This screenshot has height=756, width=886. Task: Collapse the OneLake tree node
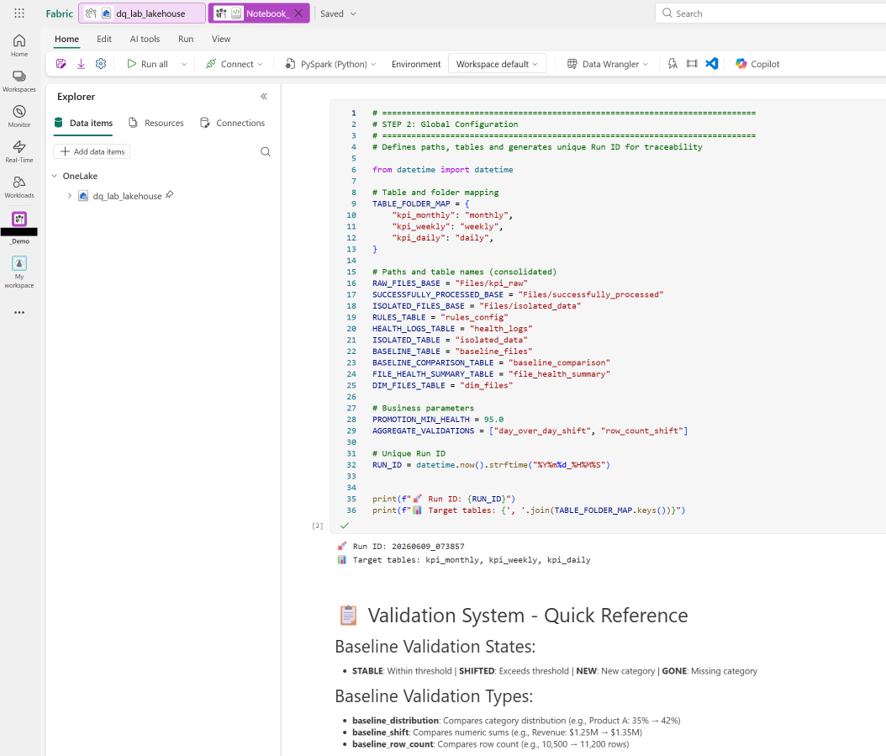click(x=54, y=176)
